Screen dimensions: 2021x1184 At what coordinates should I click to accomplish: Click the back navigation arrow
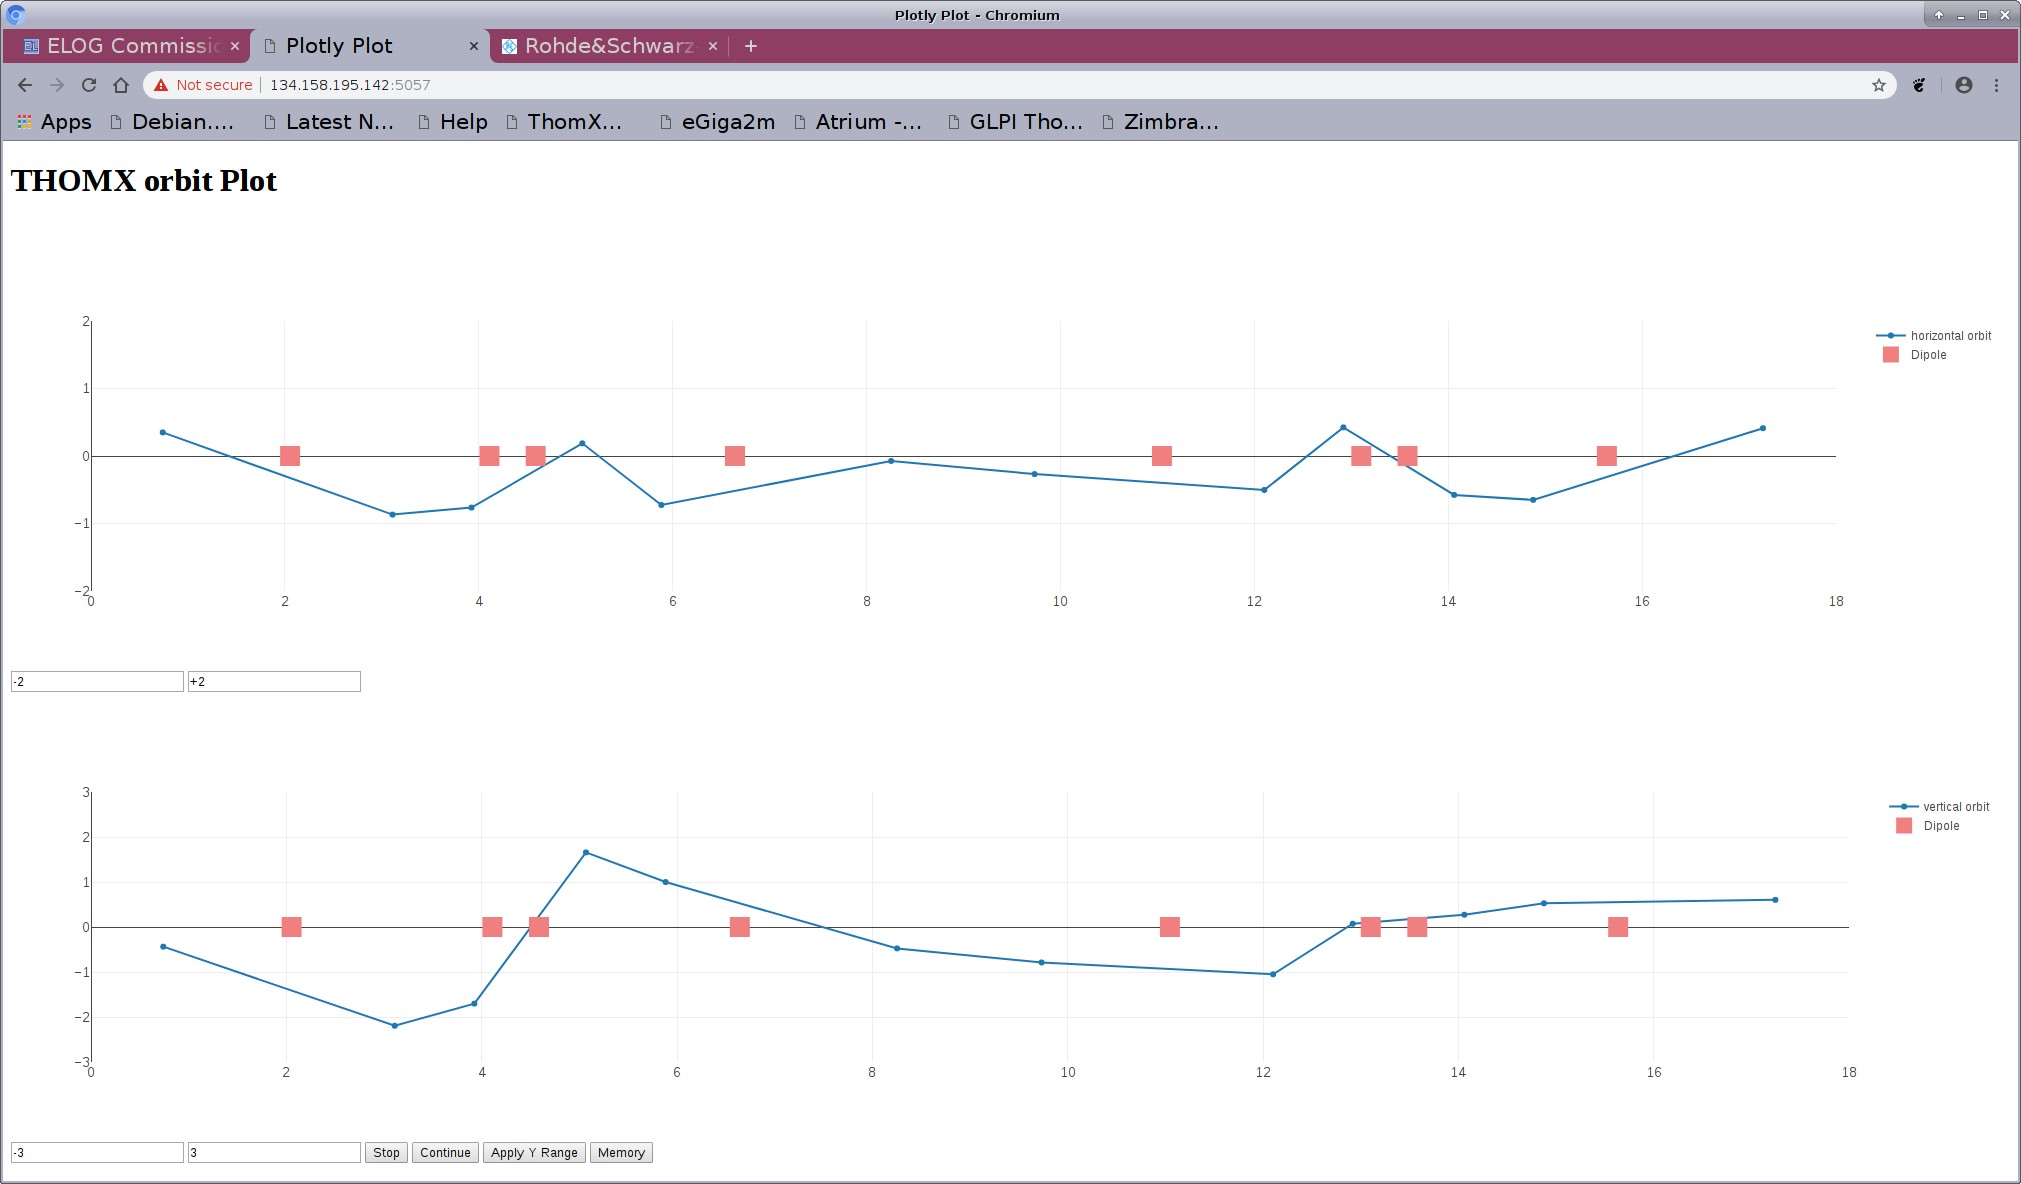click(25, 85)
